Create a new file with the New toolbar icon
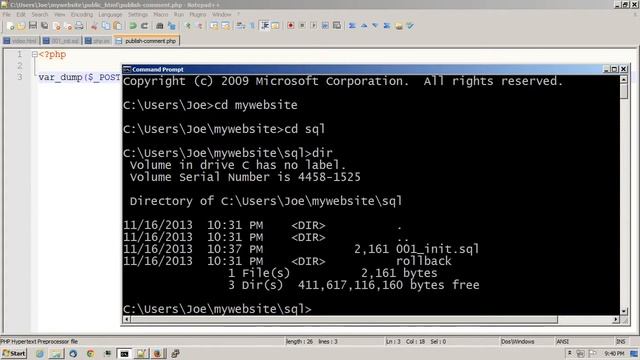The width and height of the screenshot is (640, 360). point(10,26)
